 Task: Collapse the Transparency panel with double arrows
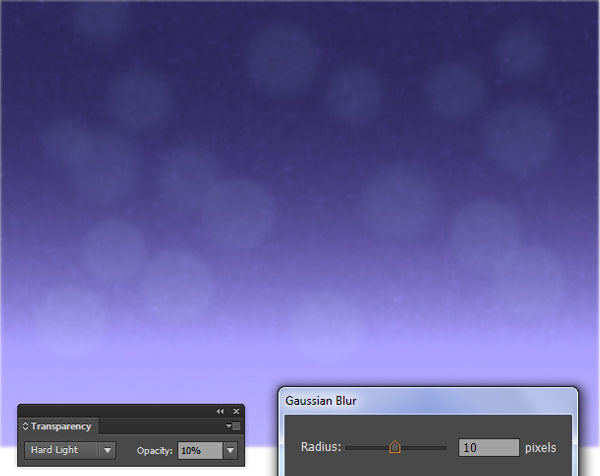pyautogui.click(x=220, y=411)
